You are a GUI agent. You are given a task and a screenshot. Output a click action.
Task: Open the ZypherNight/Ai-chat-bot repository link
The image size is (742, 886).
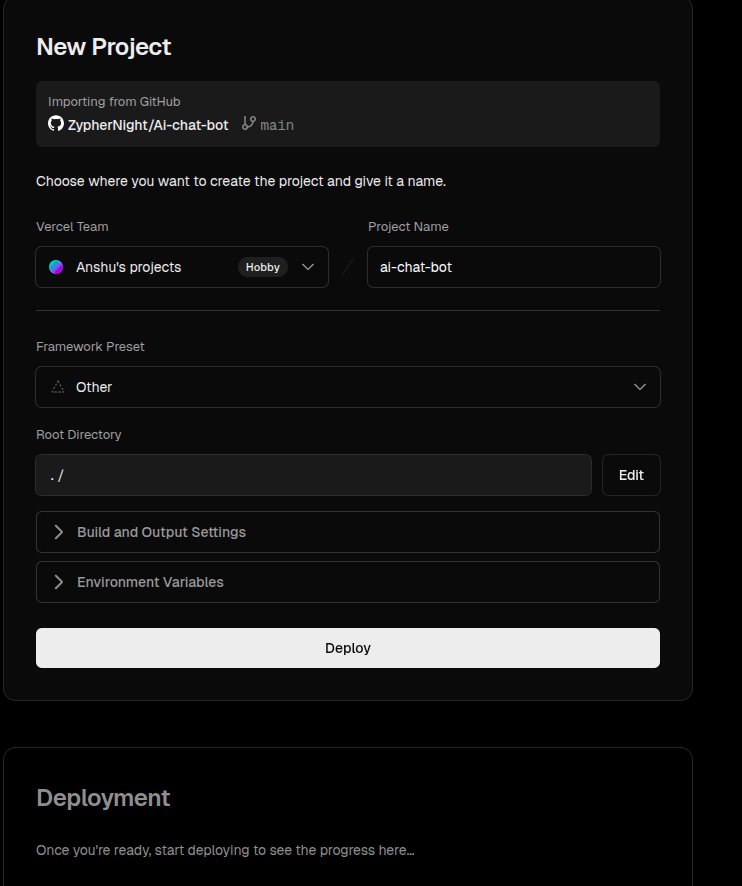pyautogui.click(x=148, y=125)
